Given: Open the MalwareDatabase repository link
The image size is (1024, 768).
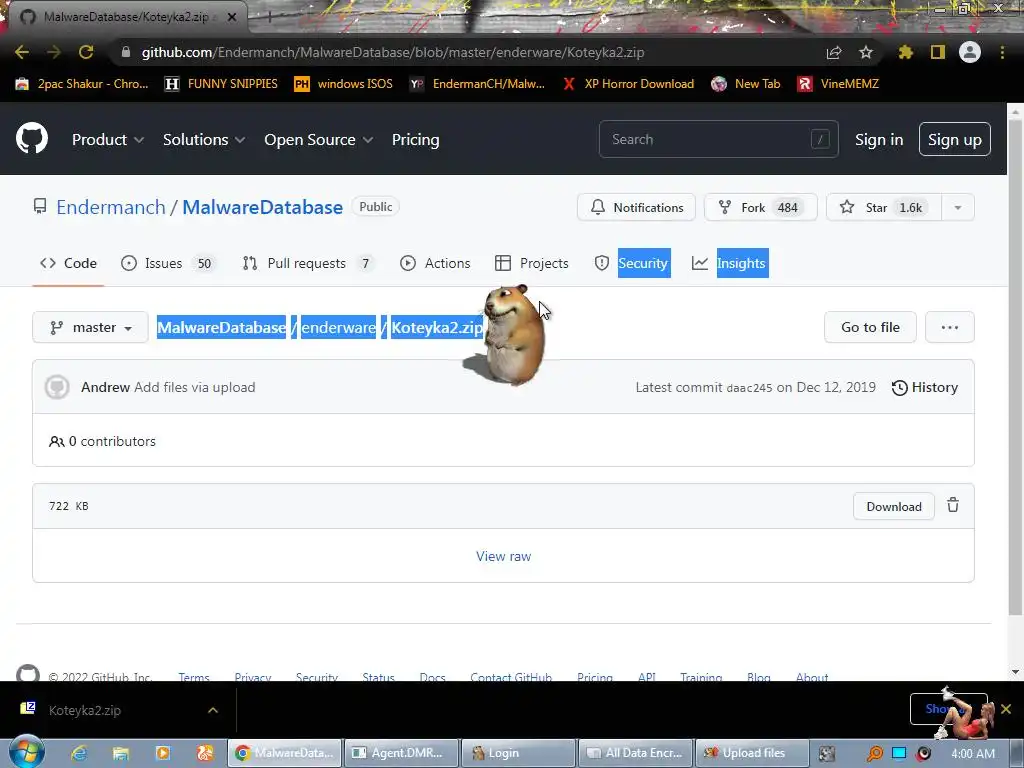Looking at the screenshot, I should pyautogui.click(x=263, y=207).
